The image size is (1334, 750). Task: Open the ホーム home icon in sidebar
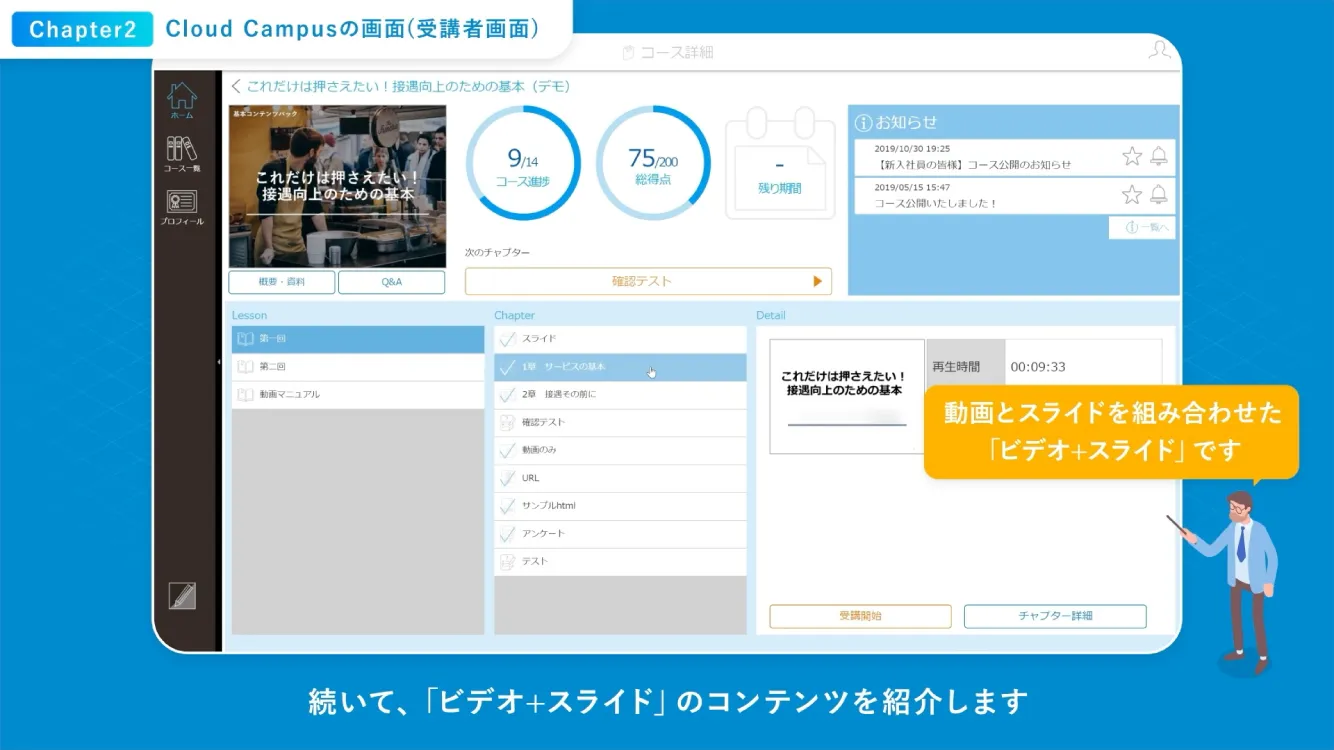click(x=181, y=100)
